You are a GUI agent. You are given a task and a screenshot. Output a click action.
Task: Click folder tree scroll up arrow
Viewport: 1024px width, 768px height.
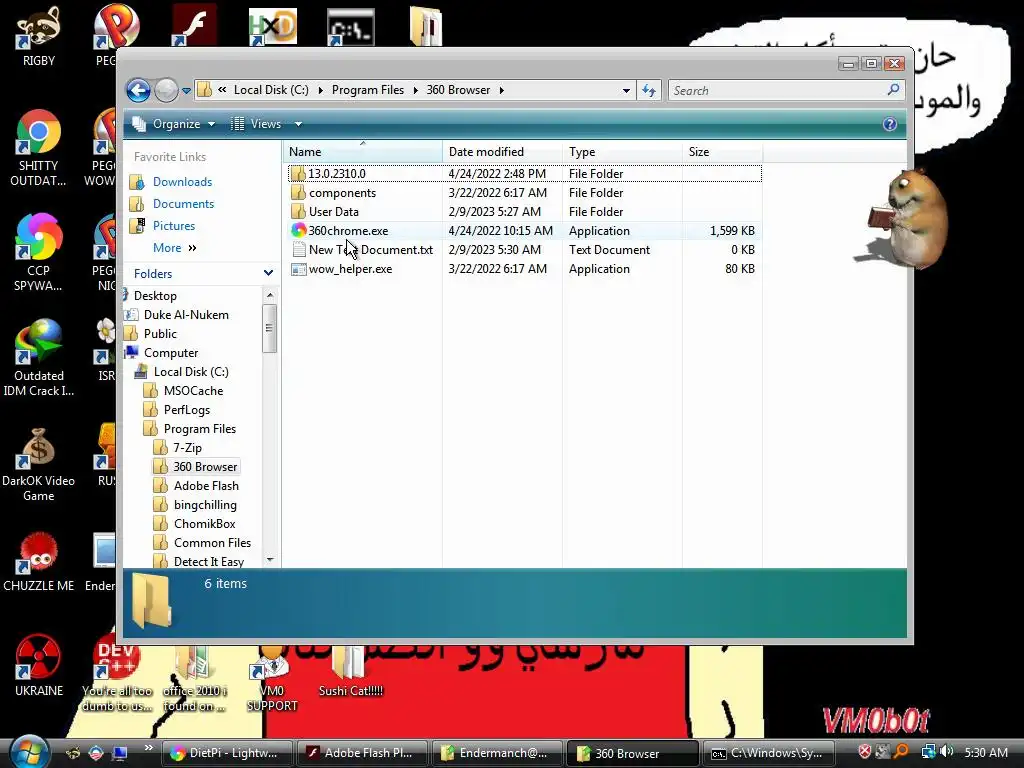click(270, 296)
